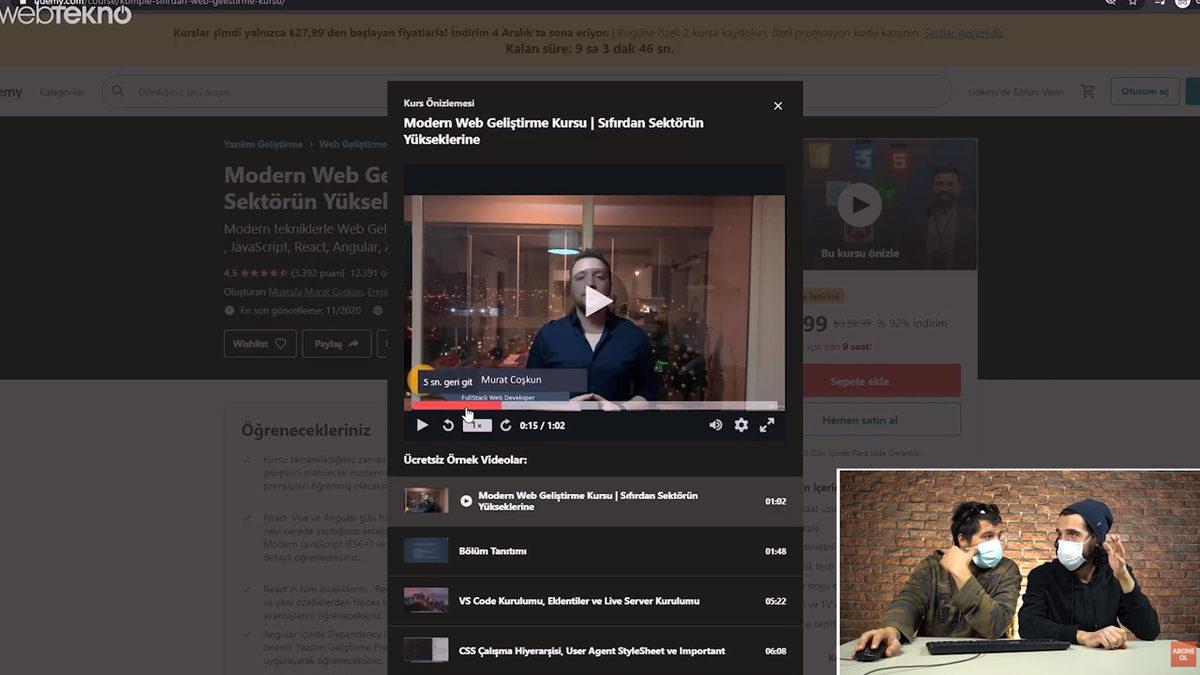1200x675 pixels.
Task: Click the rewind 5 seconds icon
Action: [448, 425]
